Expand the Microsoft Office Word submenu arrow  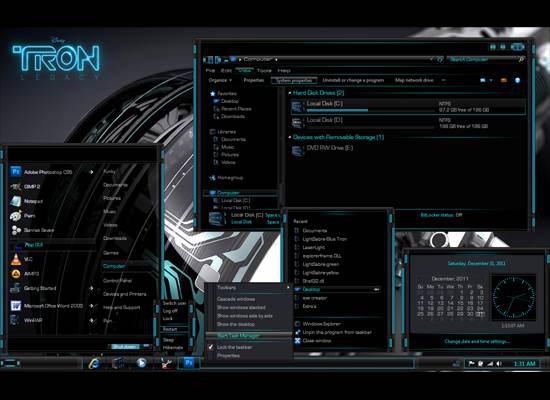point(91,306)
